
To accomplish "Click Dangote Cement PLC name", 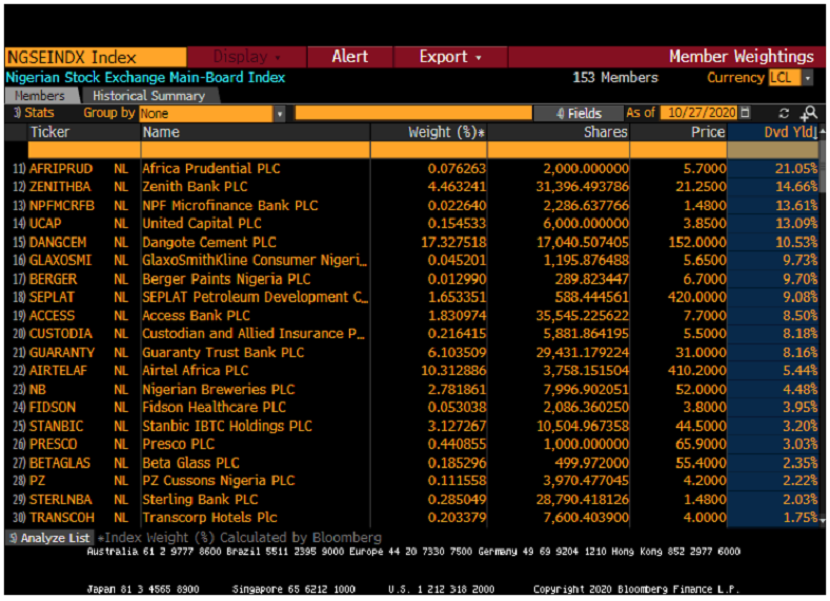I will pyautogui.click(x=210, y=243).
